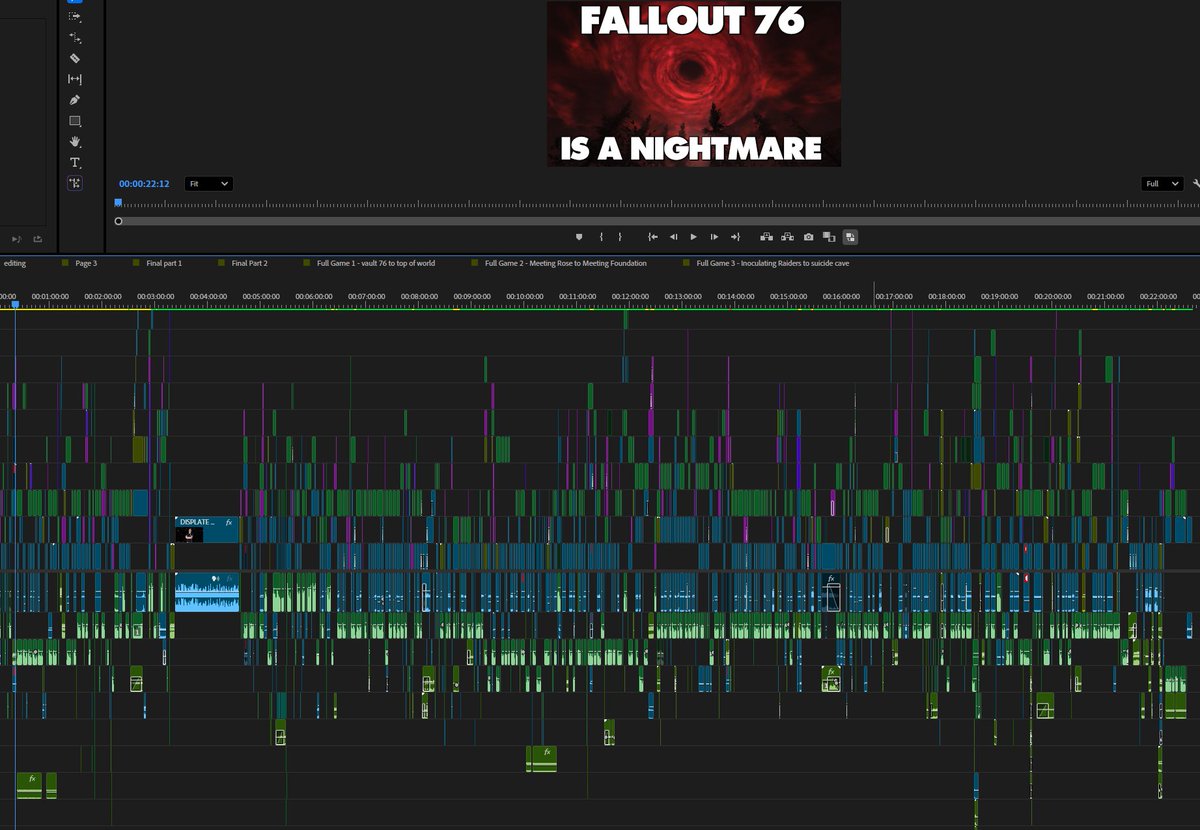Open Full Game 1 - vault 76 tab
Viewport: 1200px width, 830px height.
pos(376,263)
